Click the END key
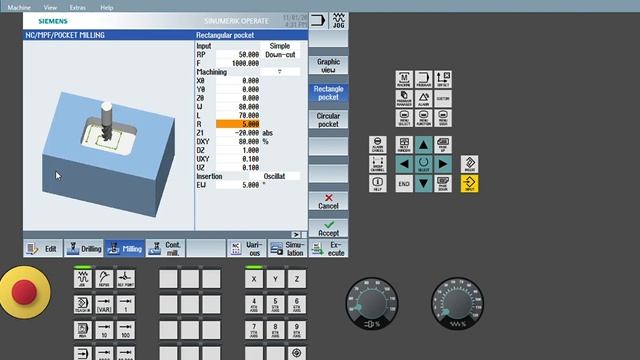The image size is (640, 360). point(404,183)
